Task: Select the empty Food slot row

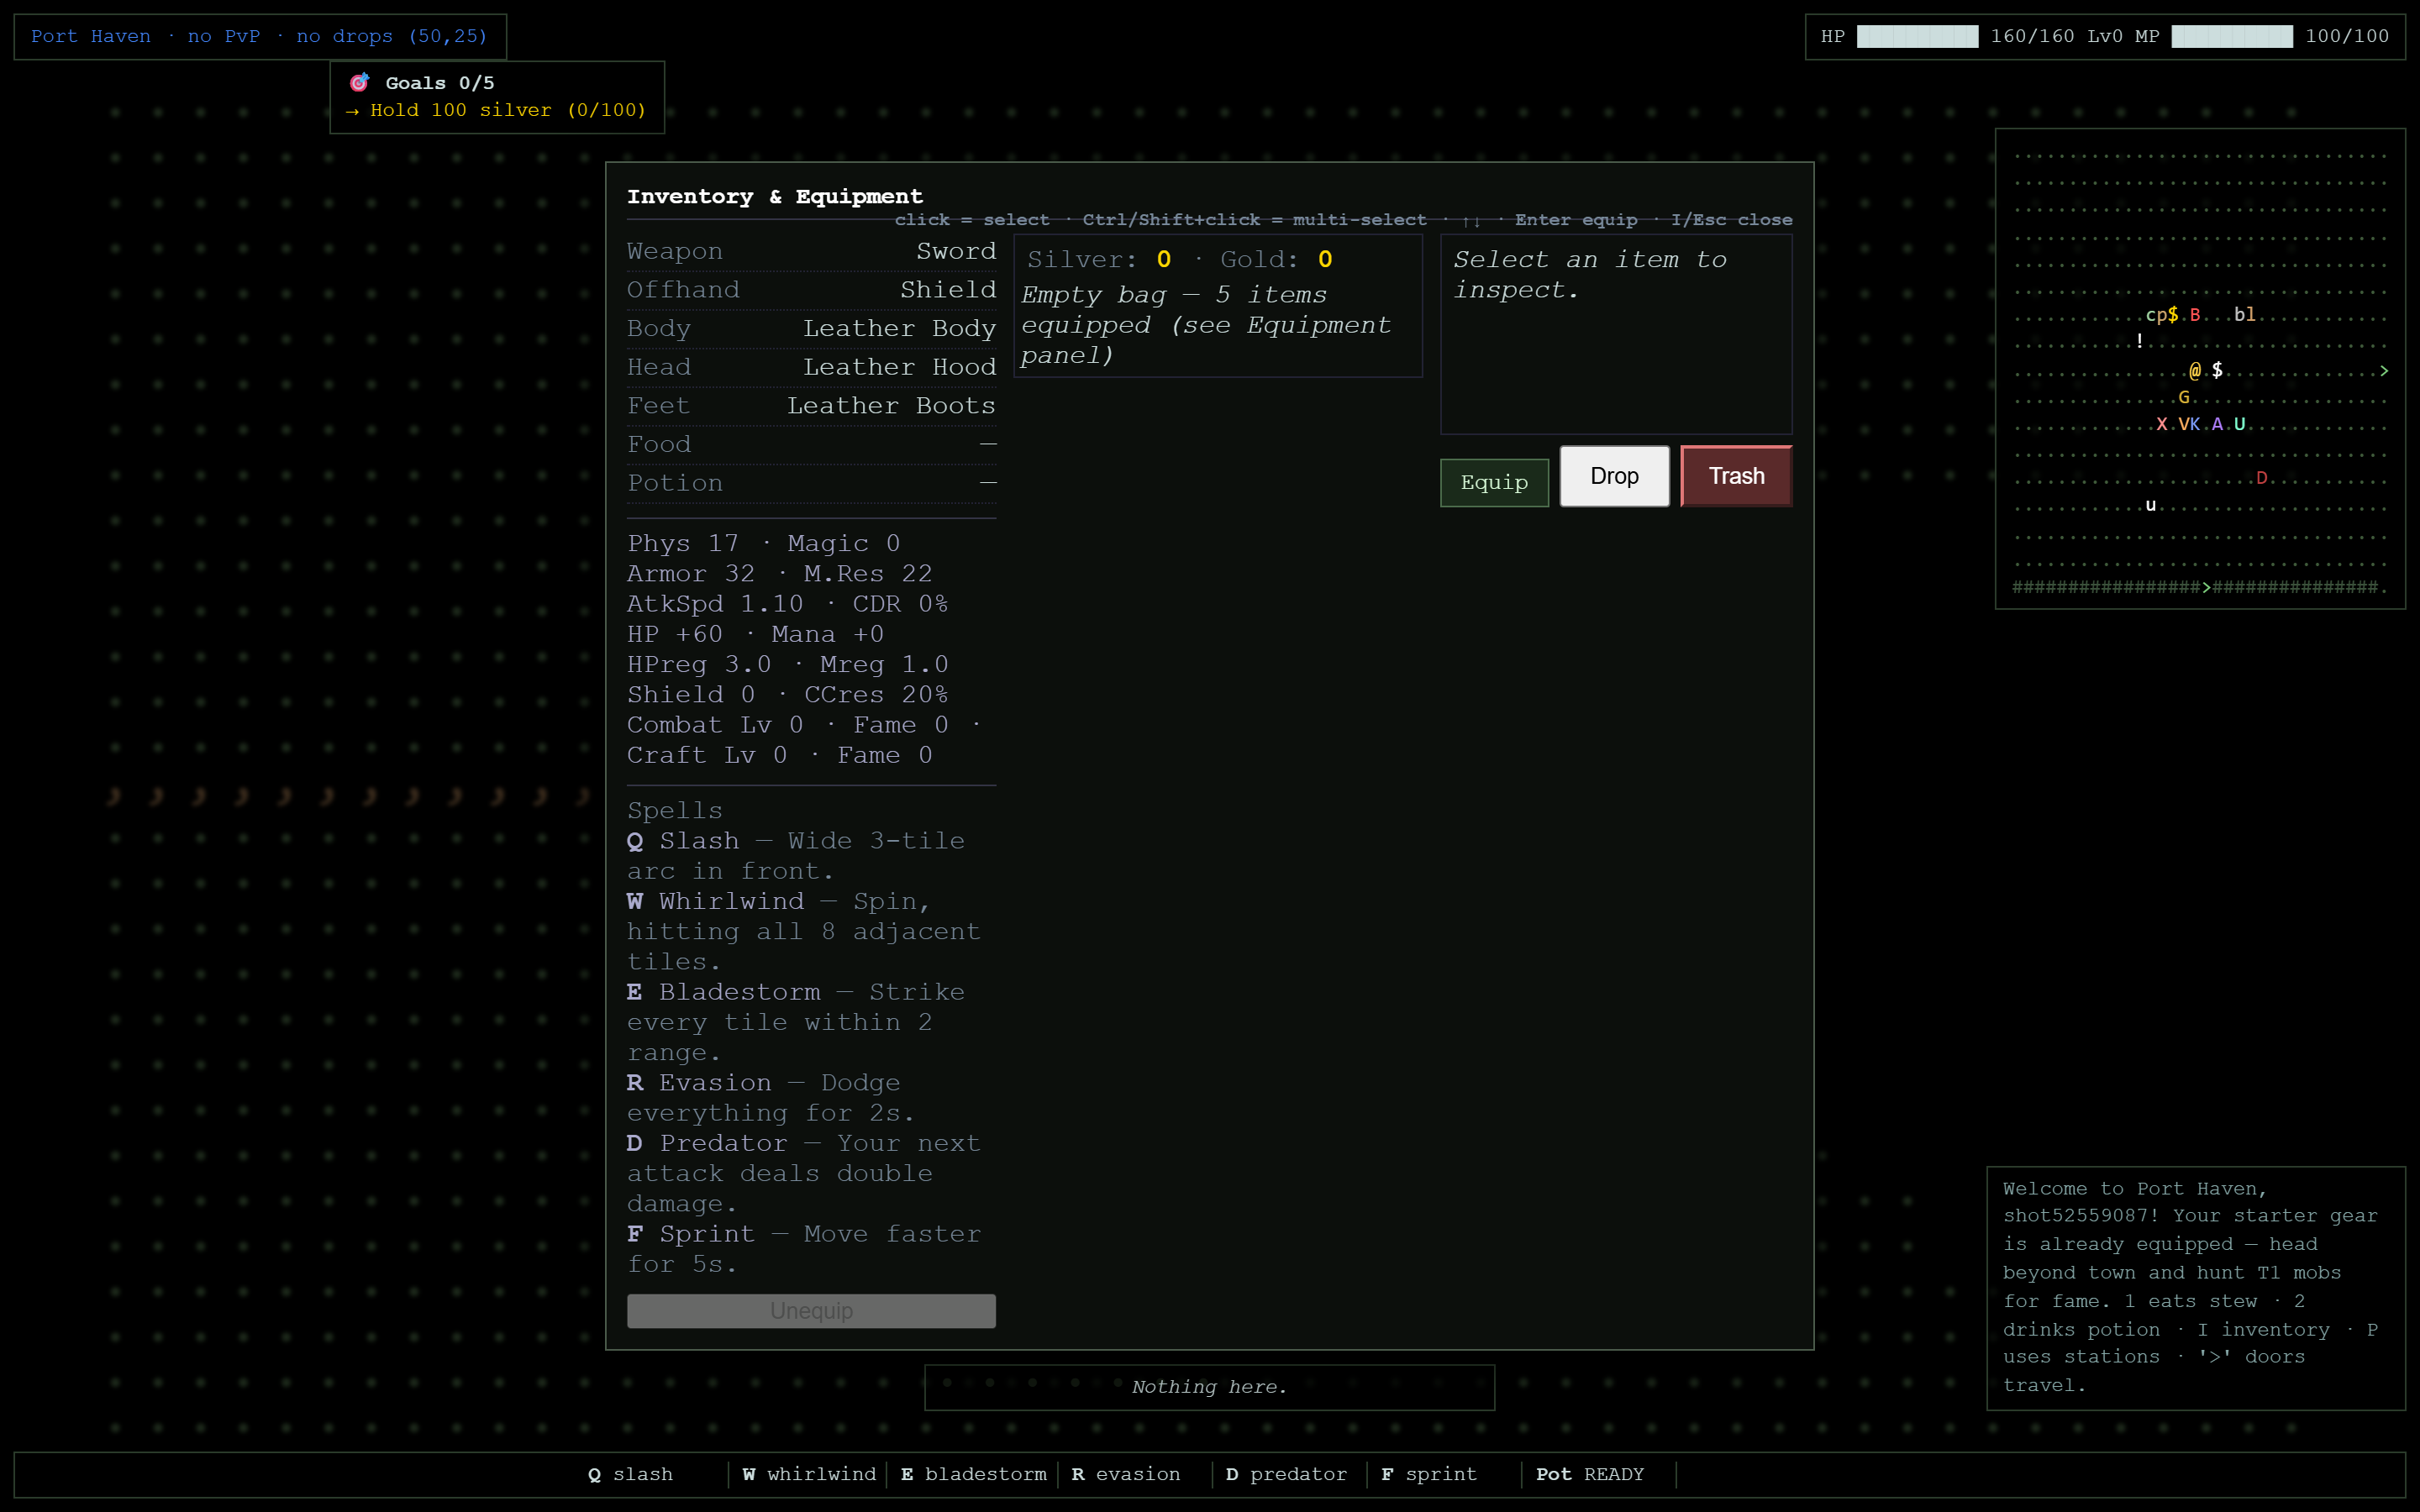Action: click(811, 444)
